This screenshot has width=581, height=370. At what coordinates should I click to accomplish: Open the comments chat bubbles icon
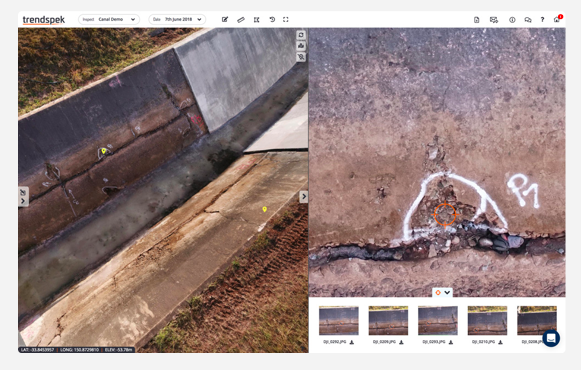pos(528,20)
